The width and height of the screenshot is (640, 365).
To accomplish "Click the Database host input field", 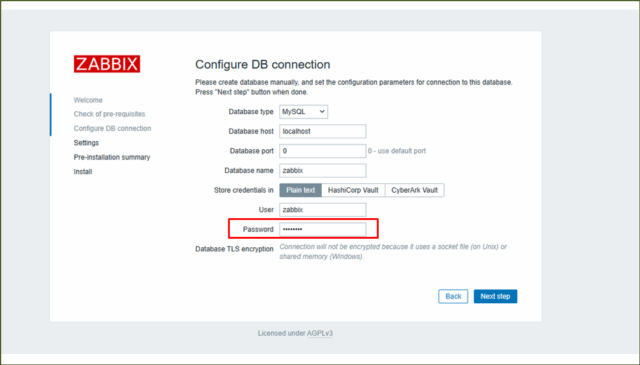I will [322, 131].
